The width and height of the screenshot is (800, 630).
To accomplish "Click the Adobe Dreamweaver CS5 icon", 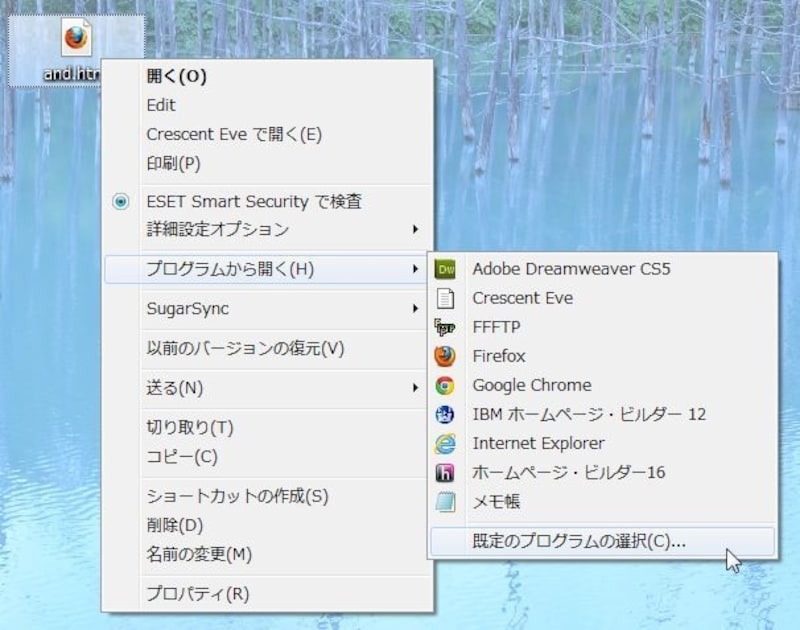I will [x=445, y=269].
